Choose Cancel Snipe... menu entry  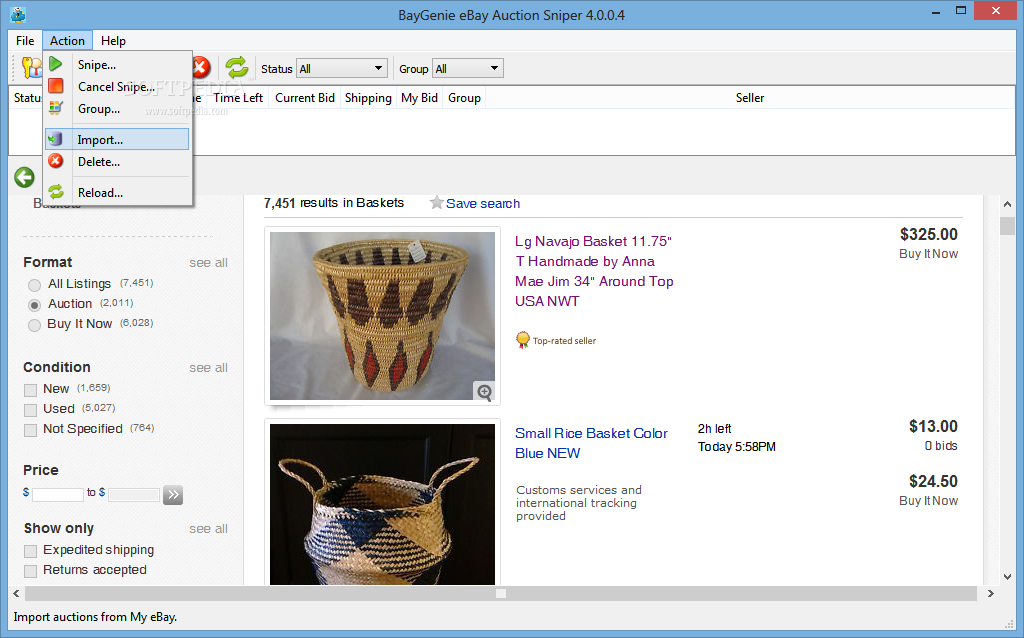click(x=118, y=86)
